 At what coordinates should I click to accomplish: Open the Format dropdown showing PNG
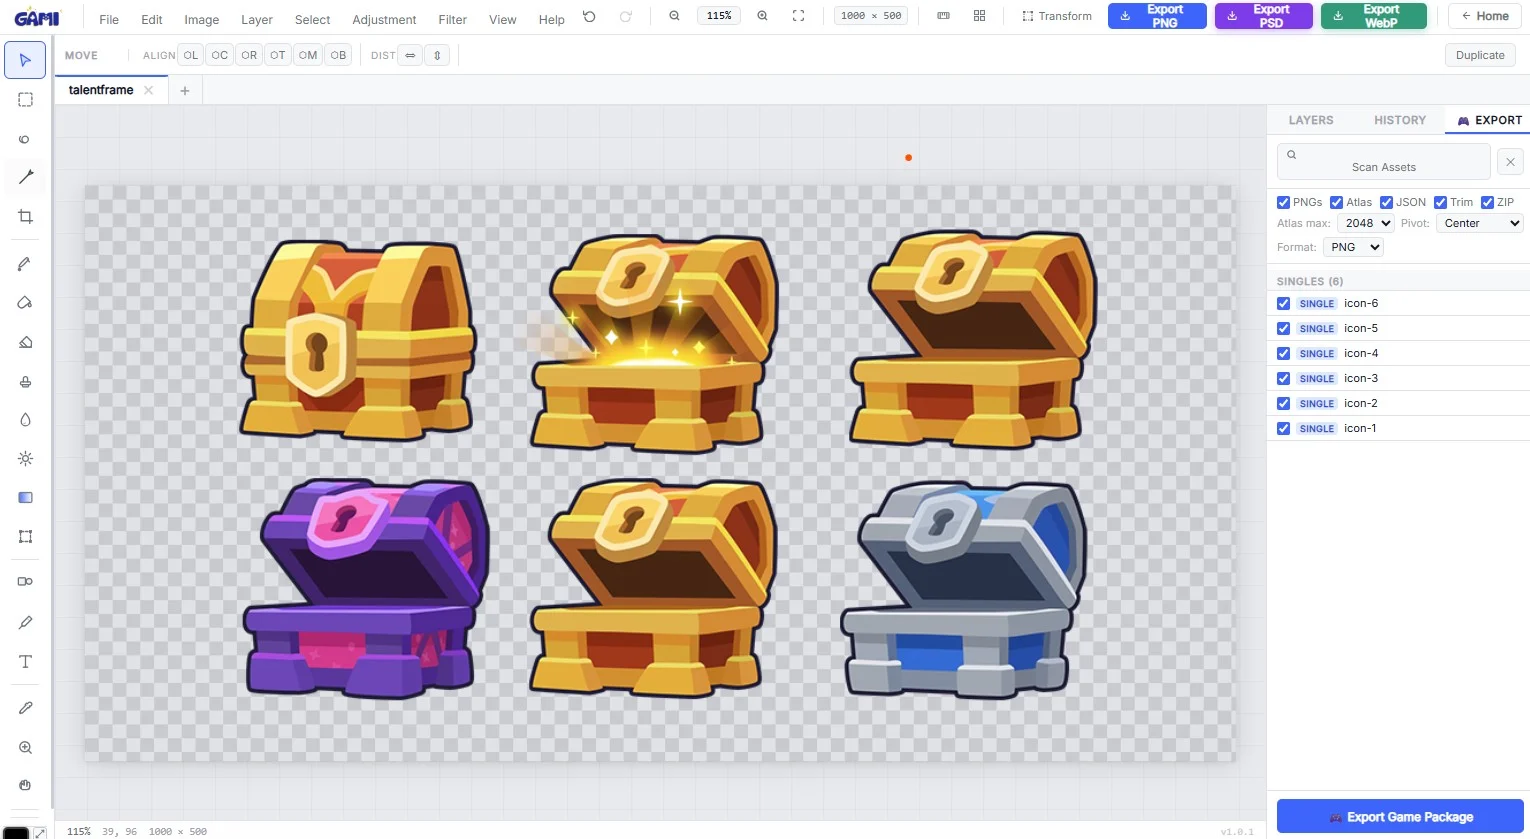point(1352,247)
